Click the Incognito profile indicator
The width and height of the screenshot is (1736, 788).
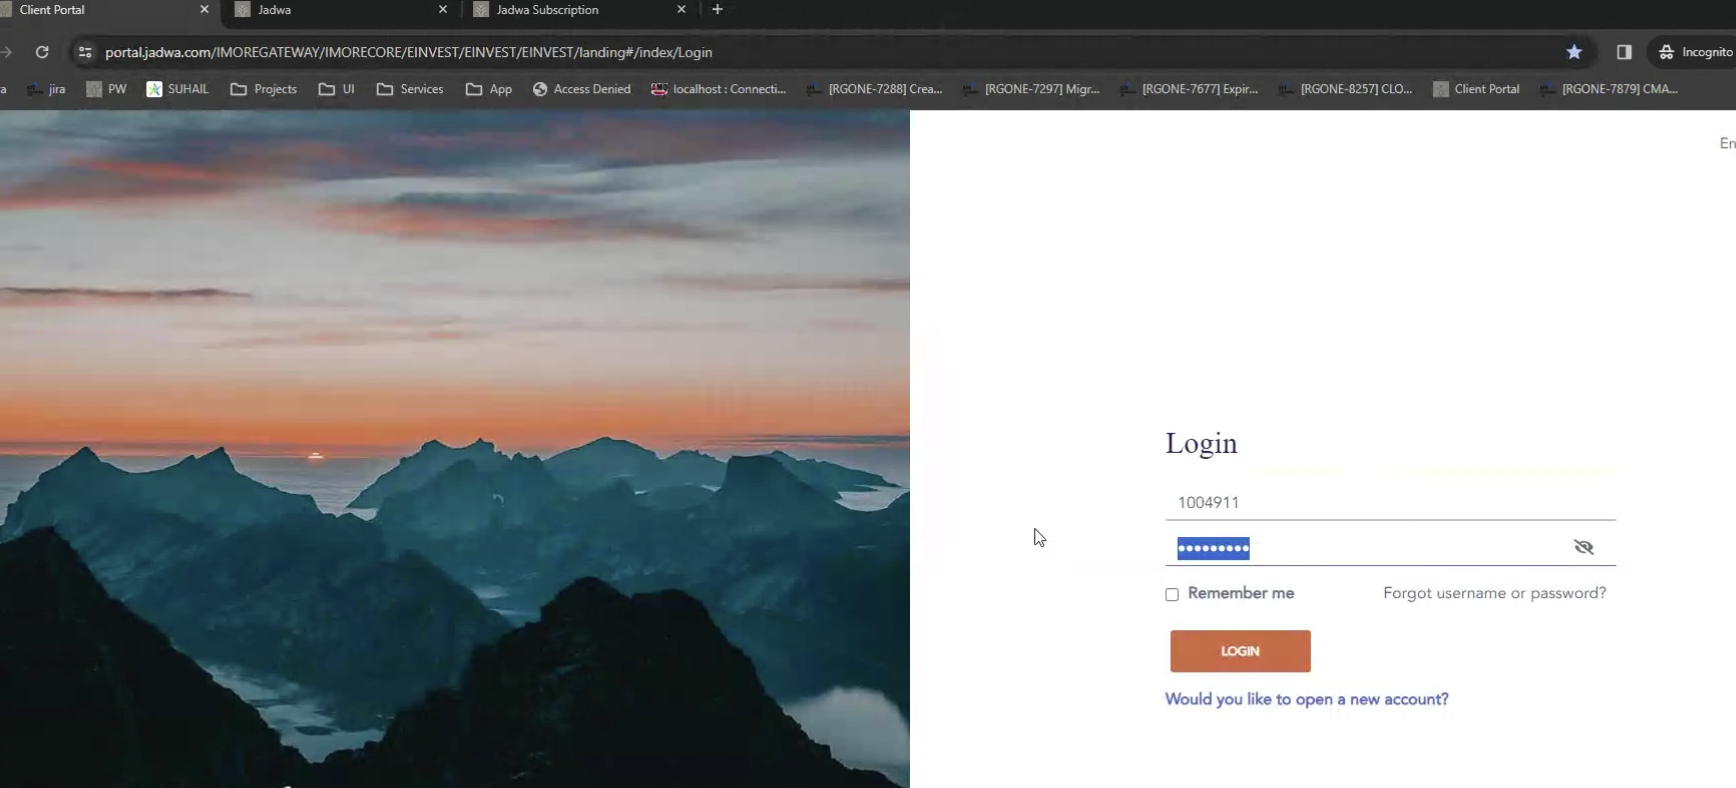(x=1695, y=52)
